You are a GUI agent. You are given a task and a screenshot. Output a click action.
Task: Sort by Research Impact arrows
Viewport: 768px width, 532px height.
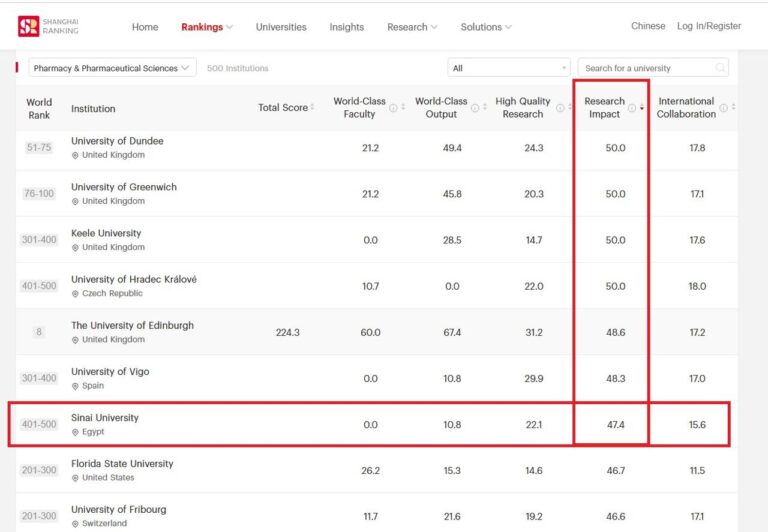click(x=642, y=108)
